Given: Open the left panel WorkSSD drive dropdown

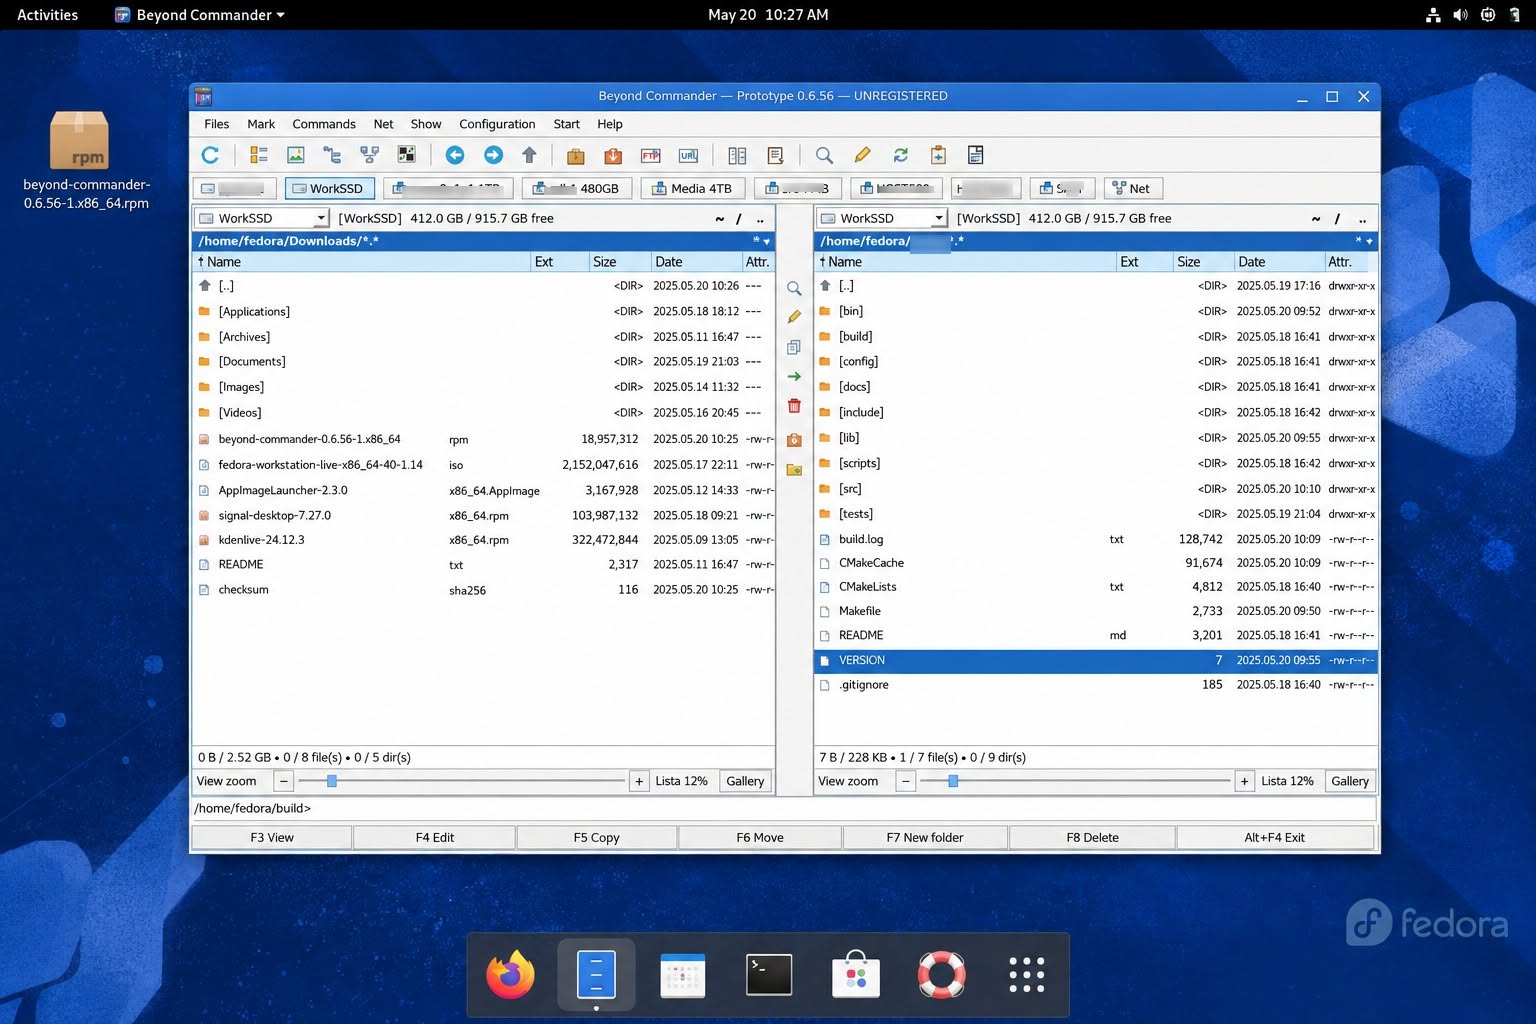Looking at the screenshot, I should [321, 218].
